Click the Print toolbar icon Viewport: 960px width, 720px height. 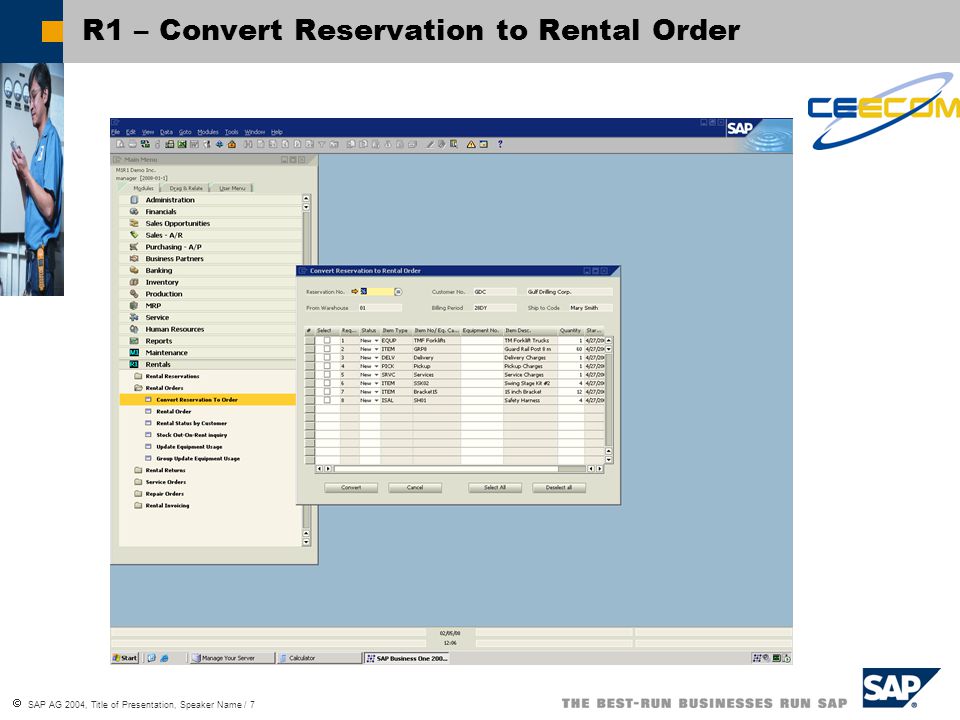132,144
